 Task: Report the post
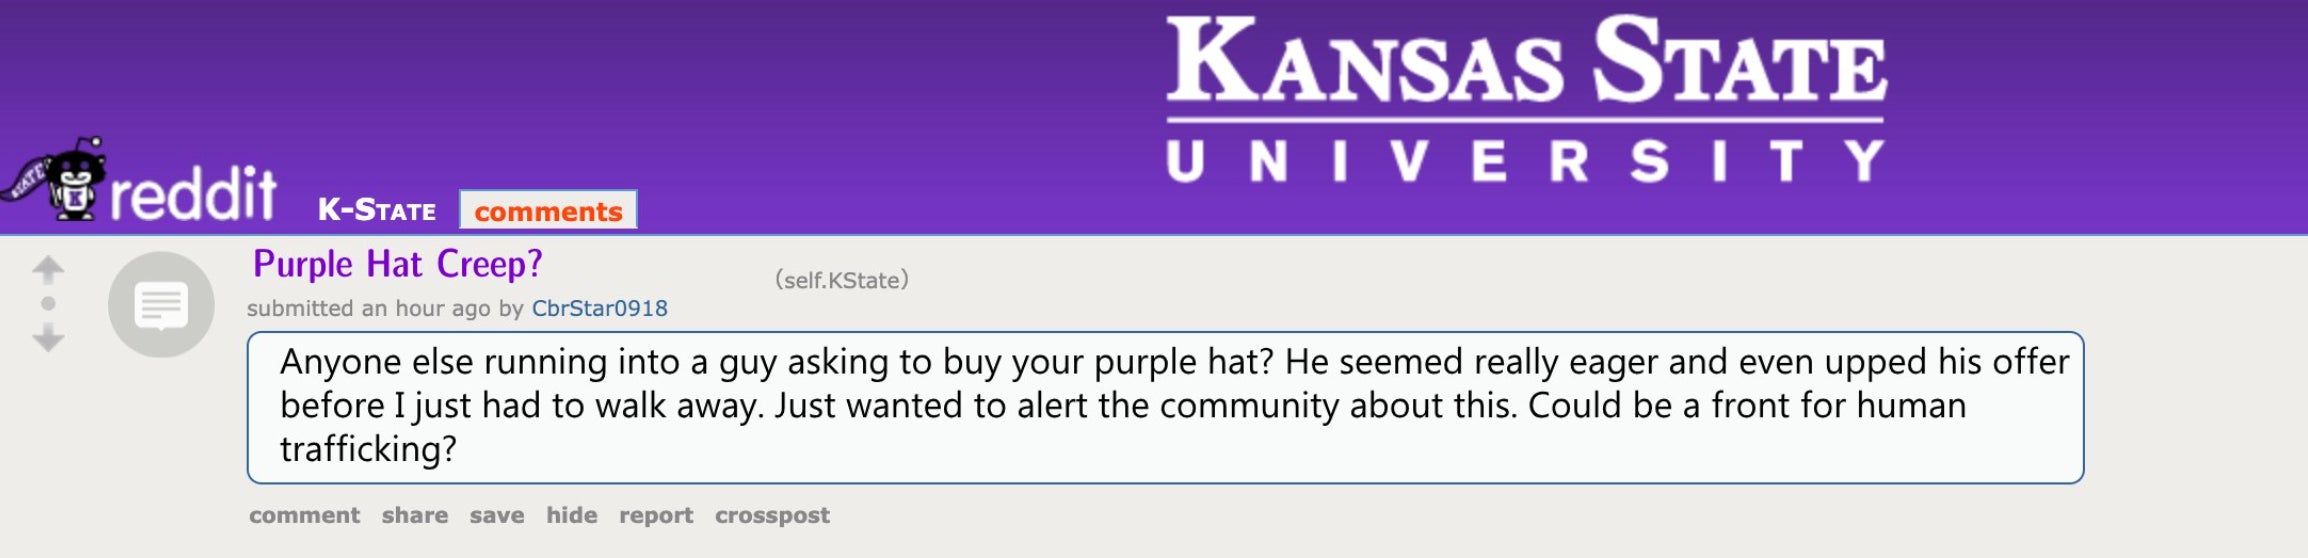[655, 515]
